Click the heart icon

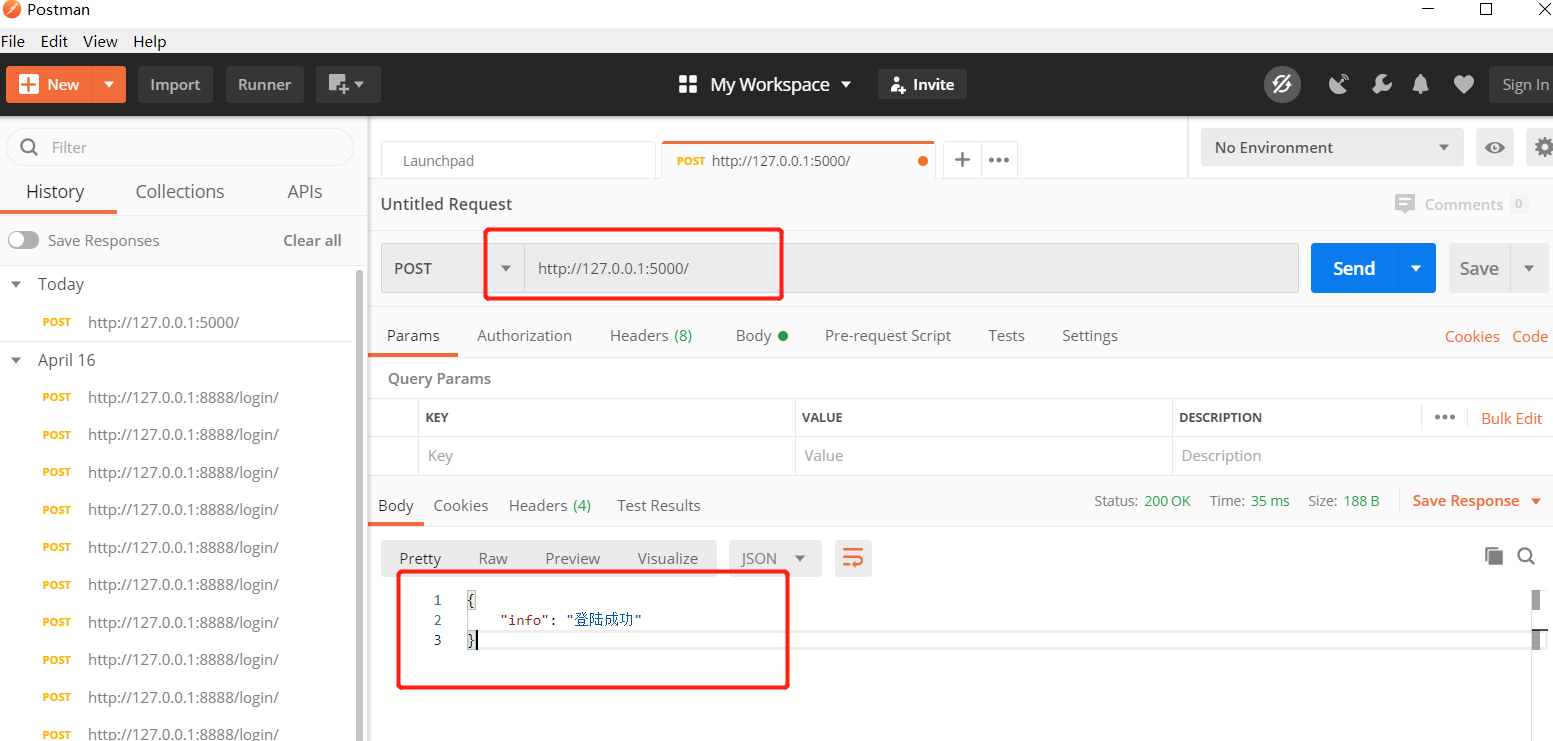pos(1464,85)
